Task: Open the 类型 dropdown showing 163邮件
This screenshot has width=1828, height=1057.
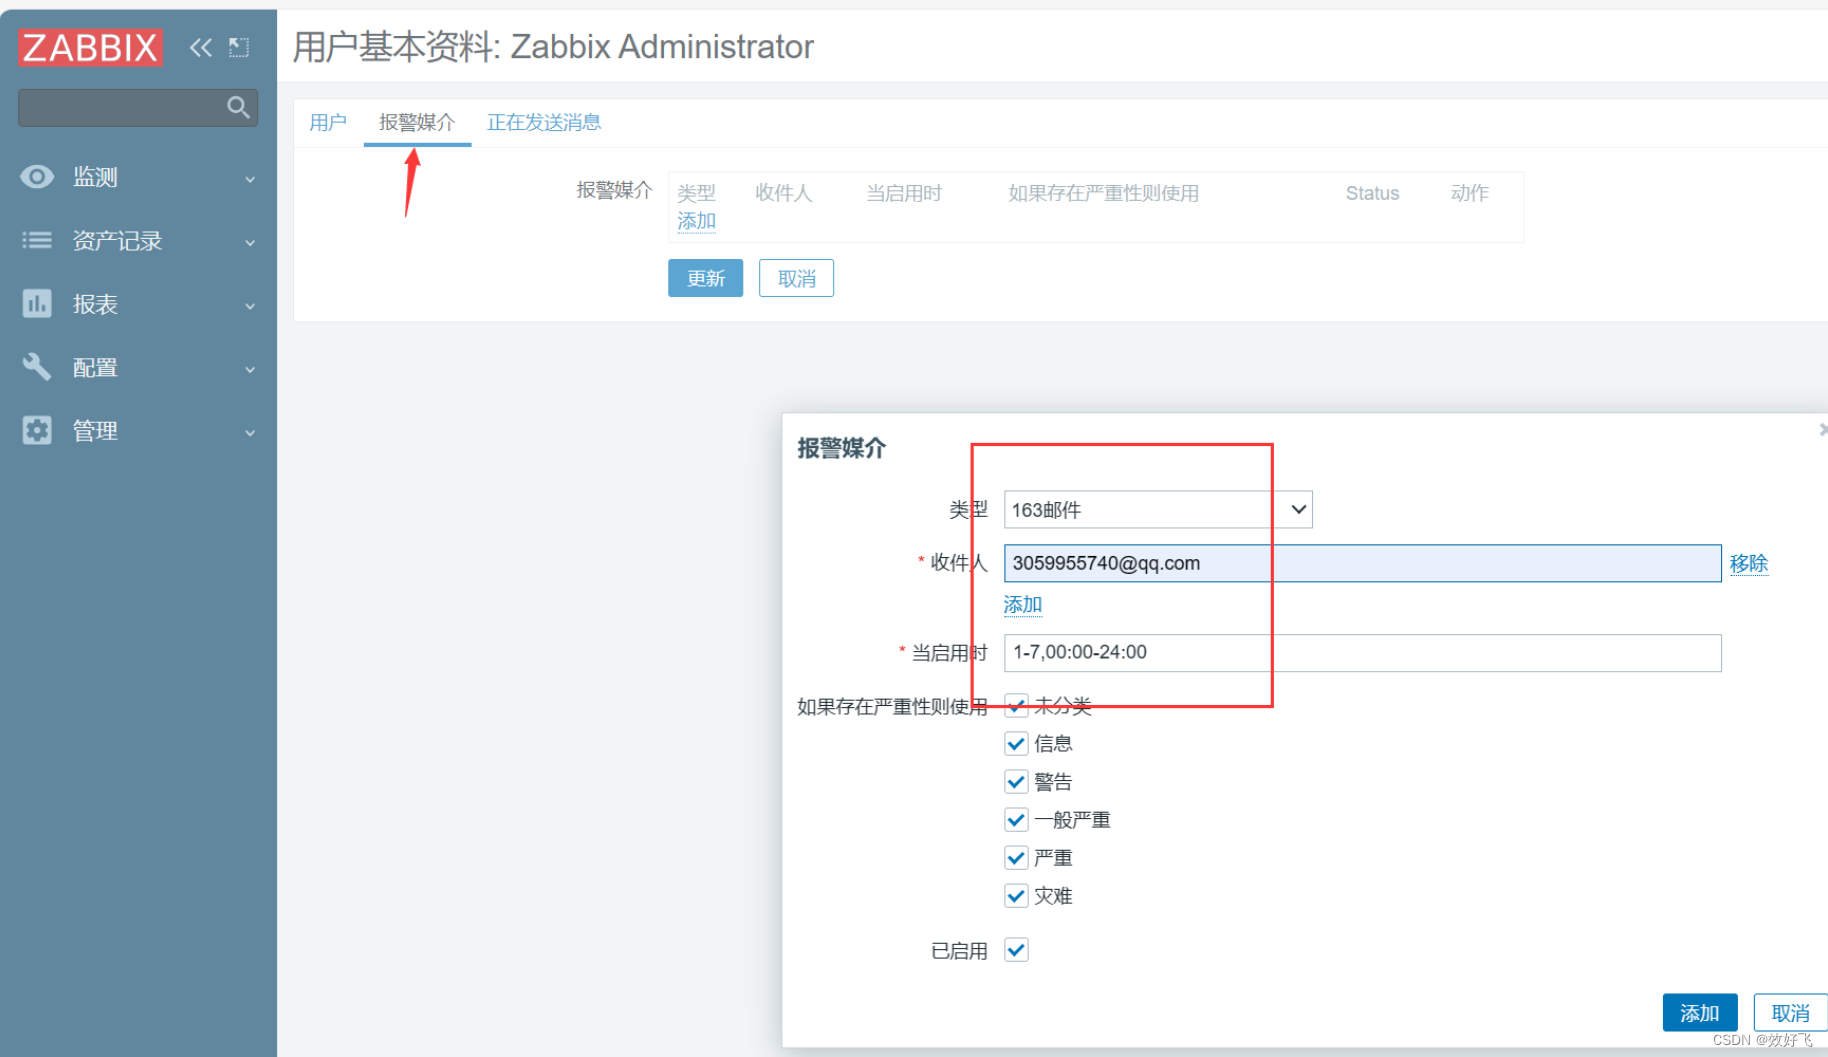Action: (1158, 510)
